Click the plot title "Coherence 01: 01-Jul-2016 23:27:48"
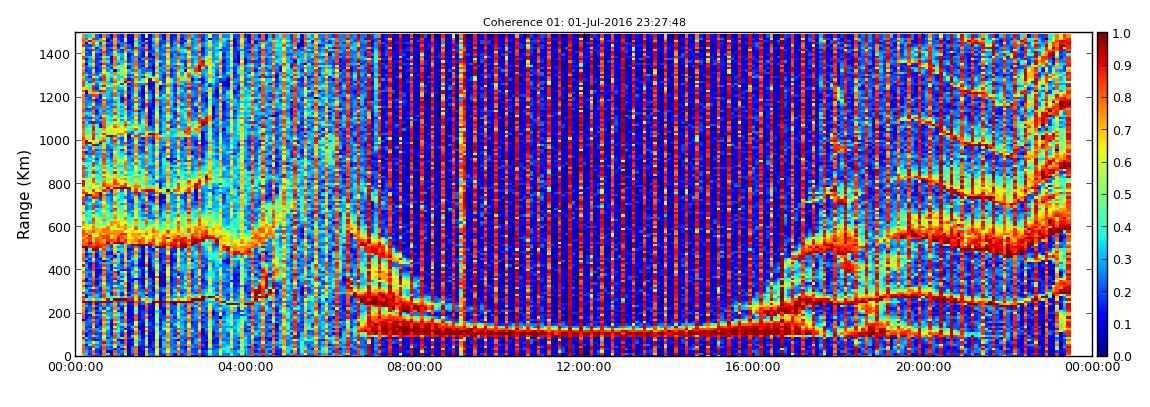 584,23
